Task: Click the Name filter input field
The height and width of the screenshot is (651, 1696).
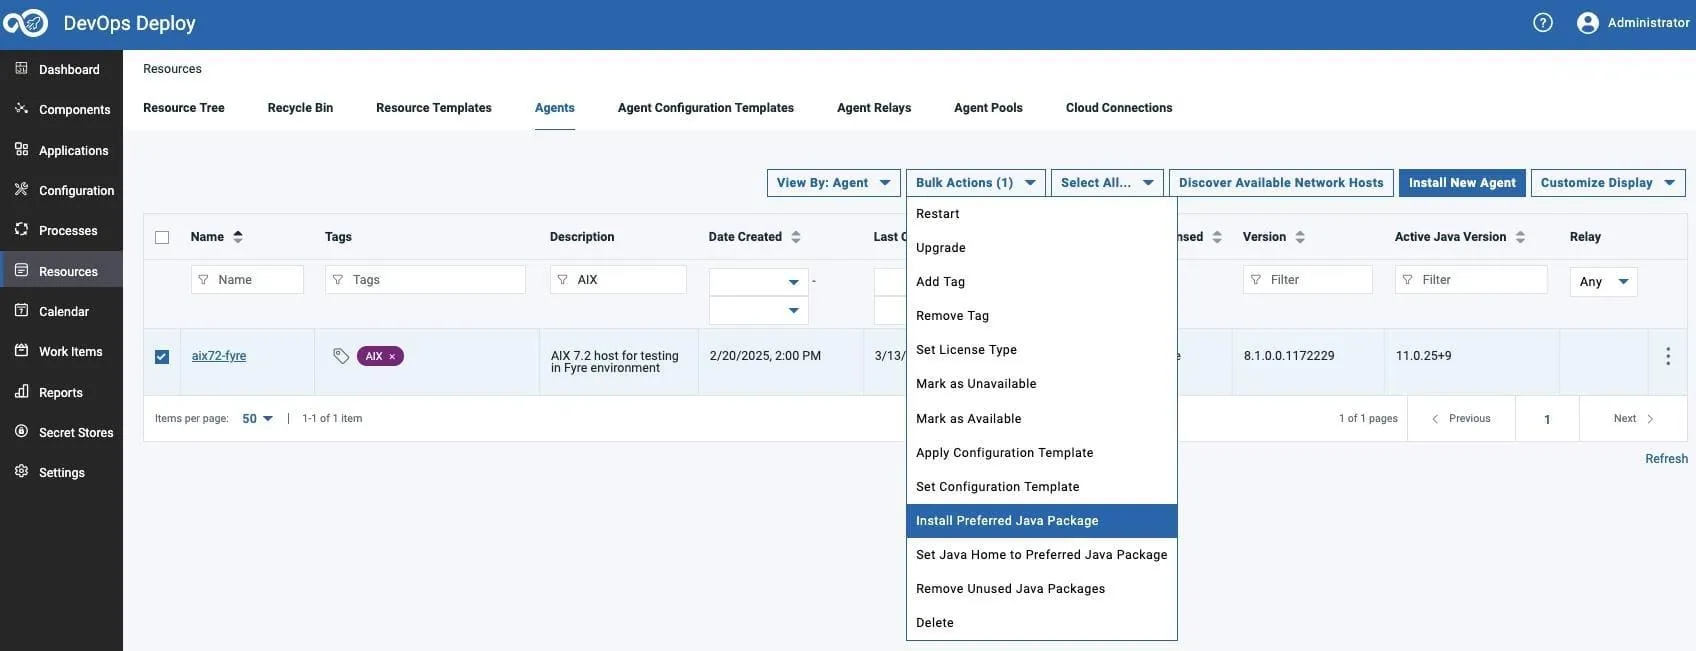Action: [247, 280]
